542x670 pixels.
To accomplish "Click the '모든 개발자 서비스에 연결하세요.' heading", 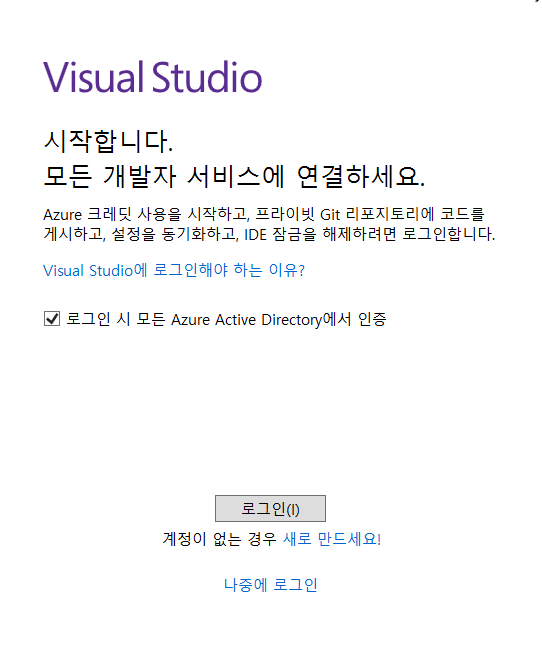I will pos(234,176).
